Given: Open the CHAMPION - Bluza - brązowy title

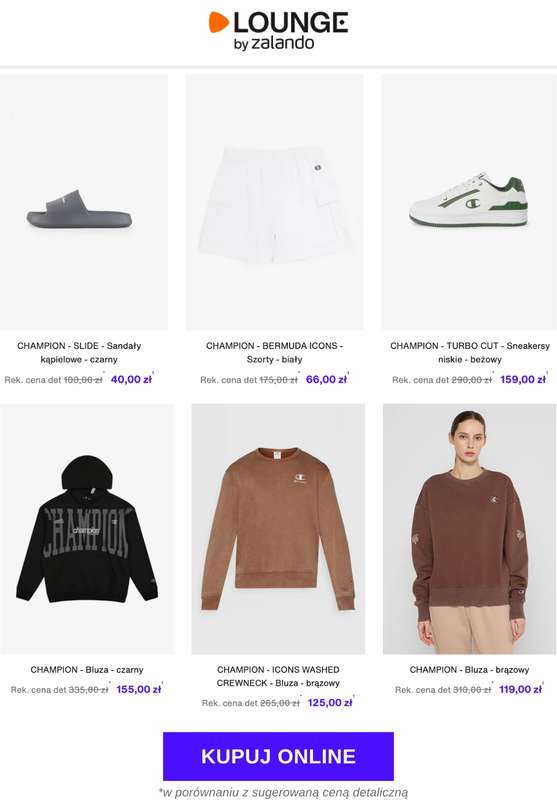Looking at the screenshot, I should point(469,669).
